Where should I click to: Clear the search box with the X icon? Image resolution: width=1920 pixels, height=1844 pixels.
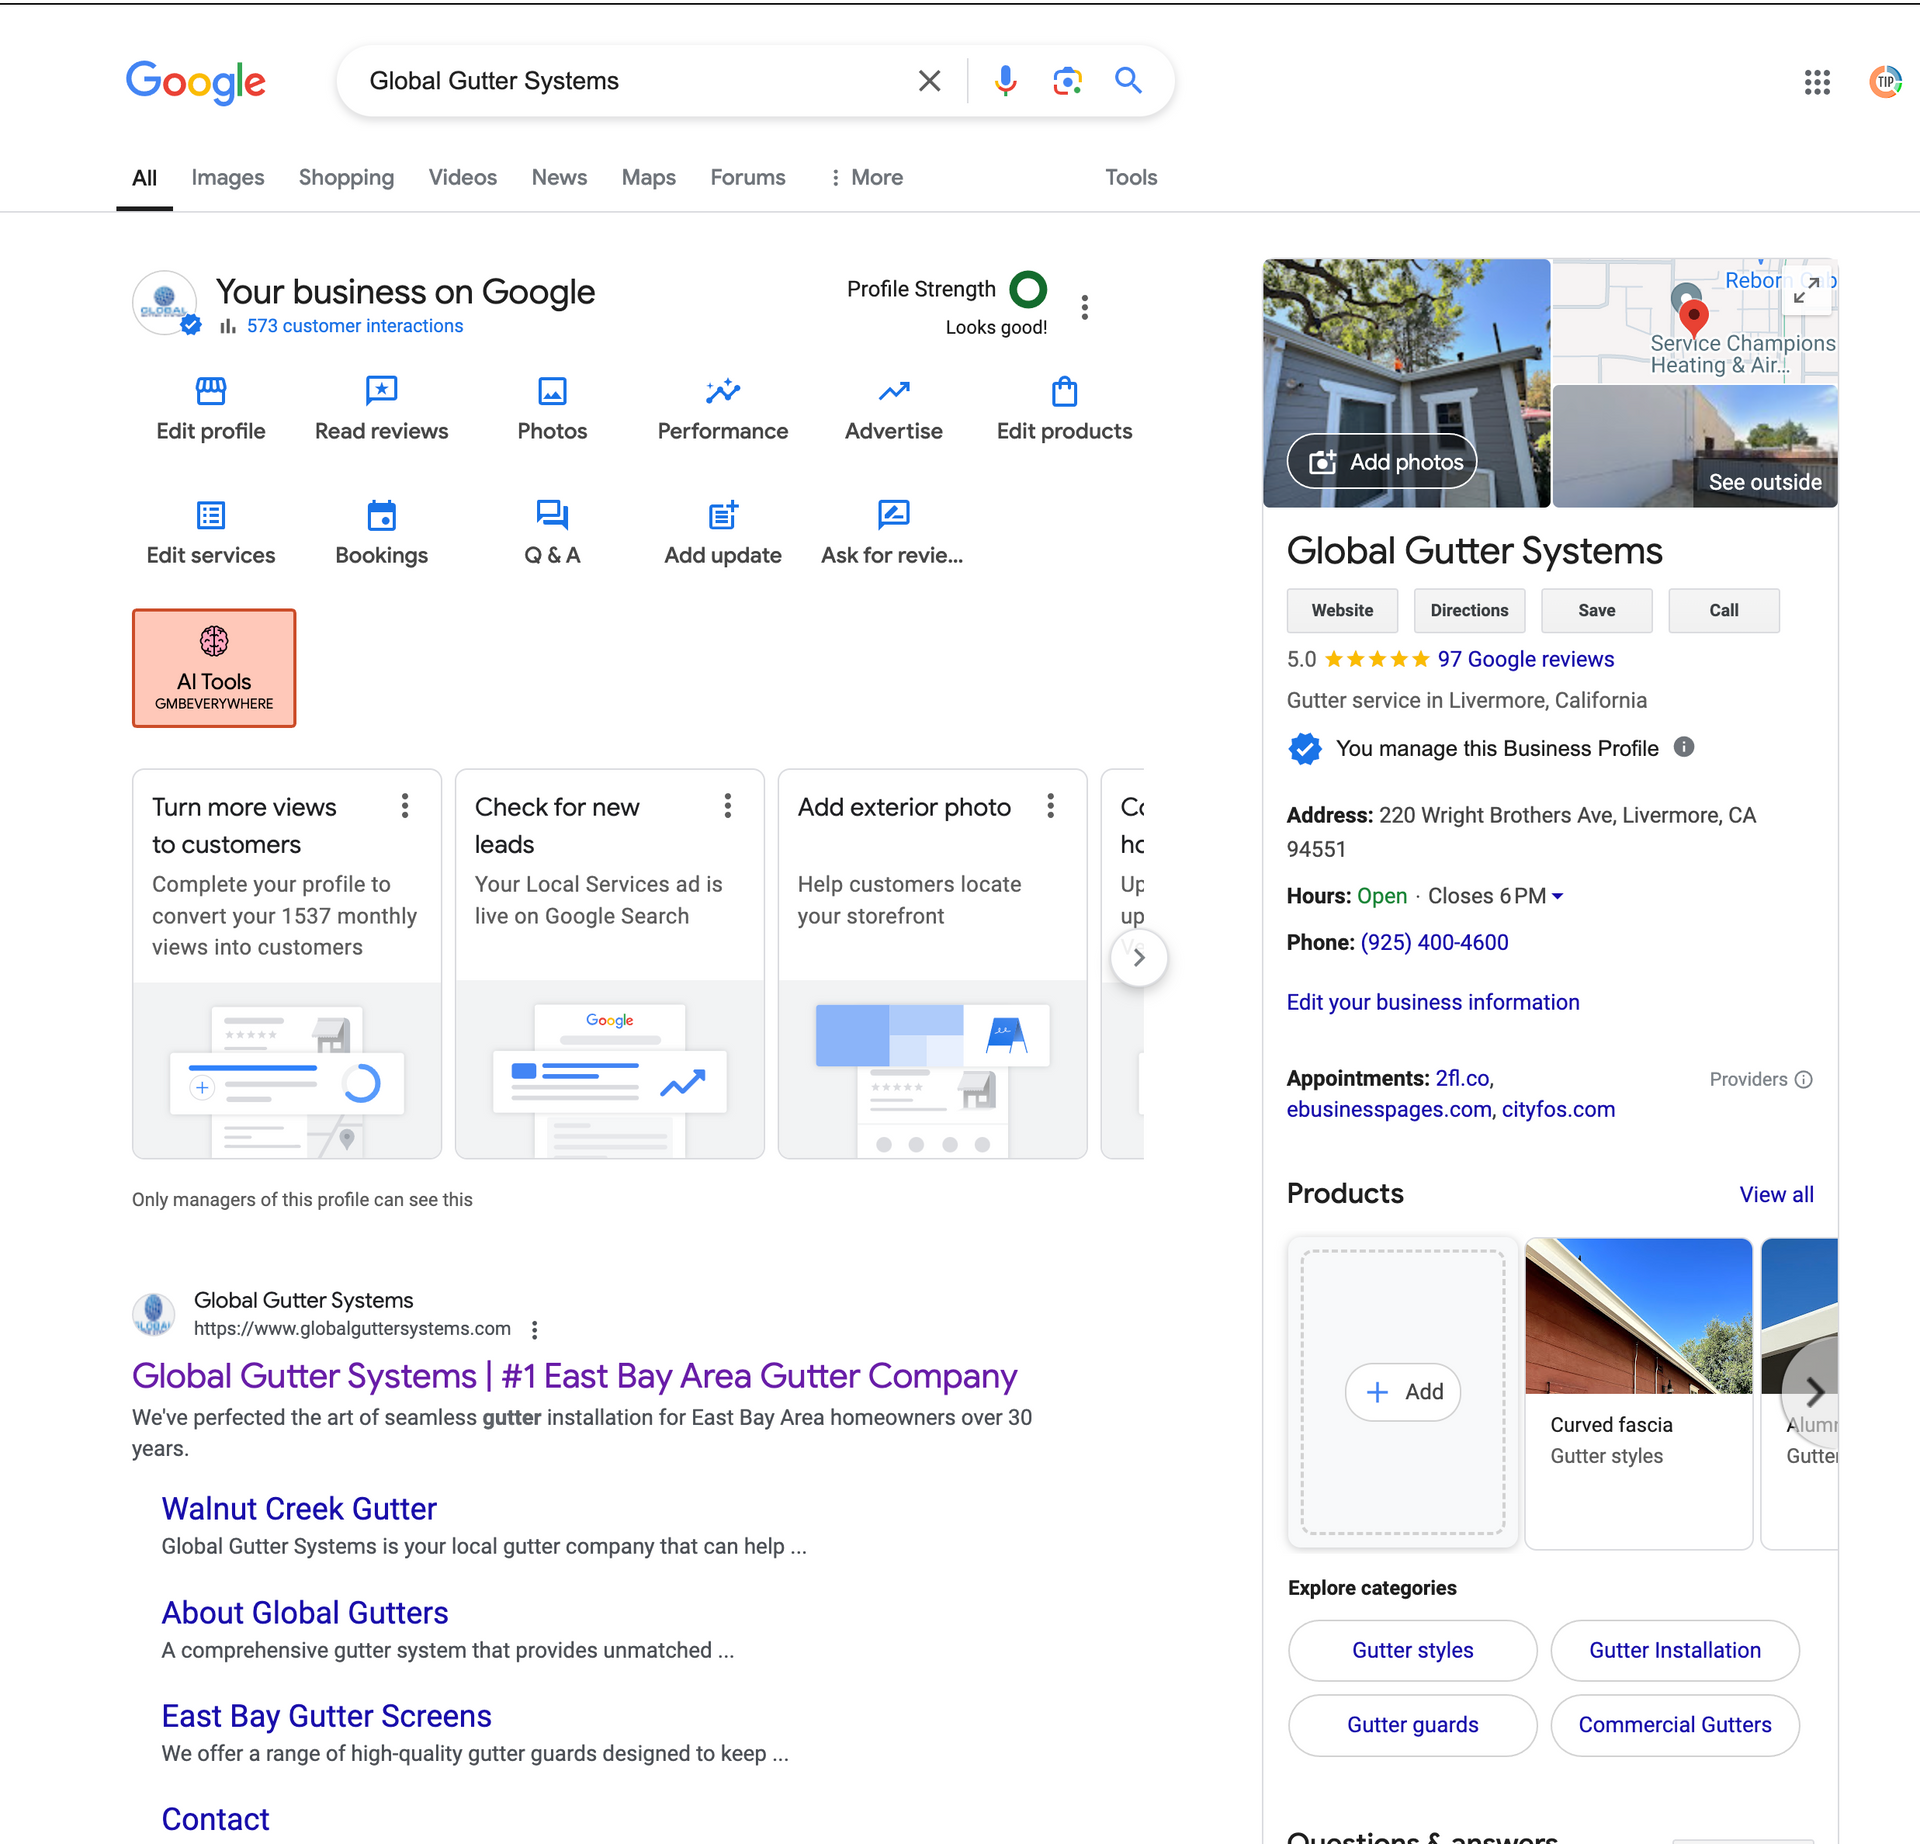[x=929, y=81]
